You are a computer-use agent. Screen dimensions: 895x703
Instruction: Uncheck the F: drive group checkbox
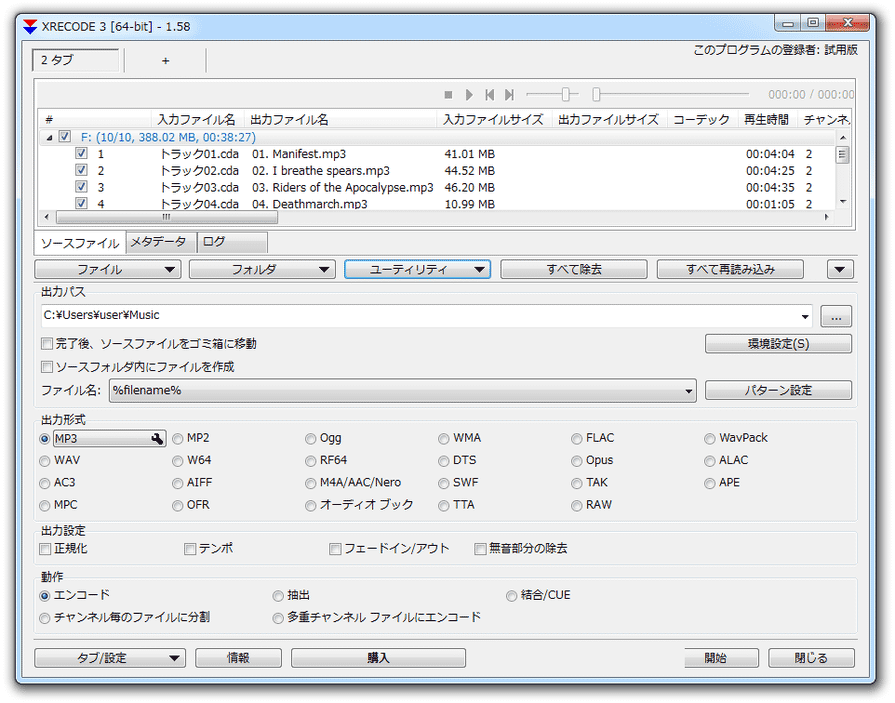65,136
